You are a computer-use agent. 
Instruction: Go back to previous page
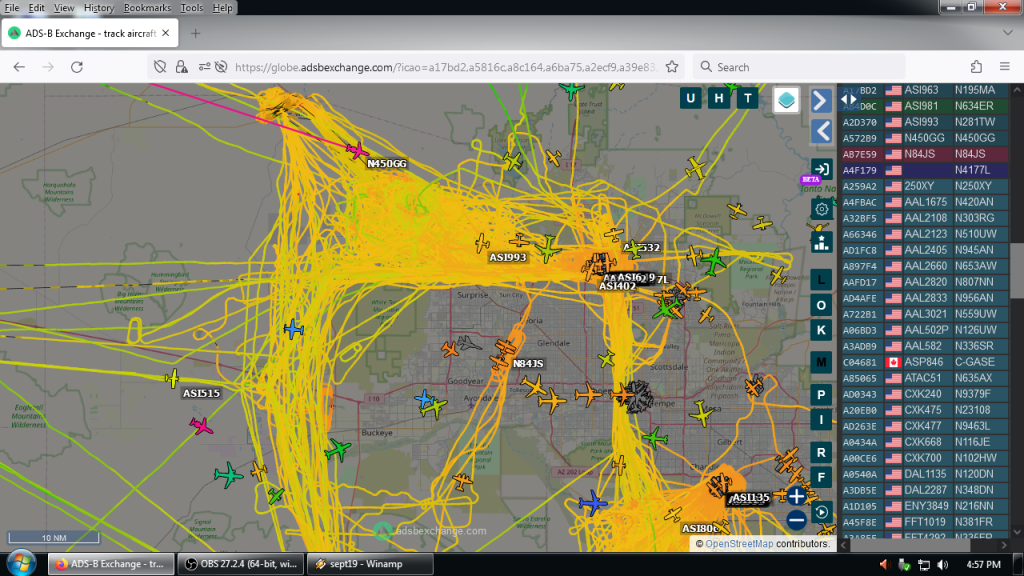coord(19,67)
